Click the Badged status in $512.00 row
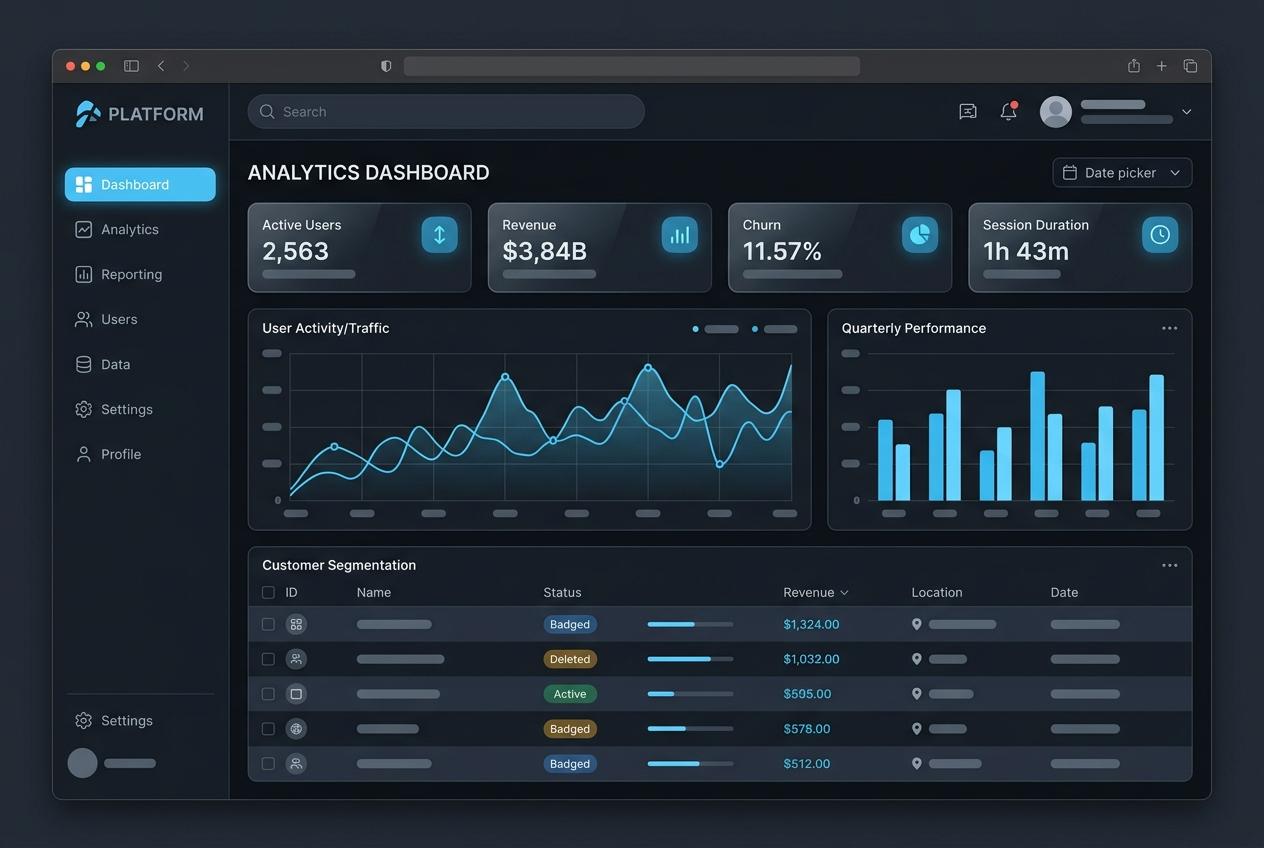The width and height of the screenshot is (1264, 848). pos(570,764)
